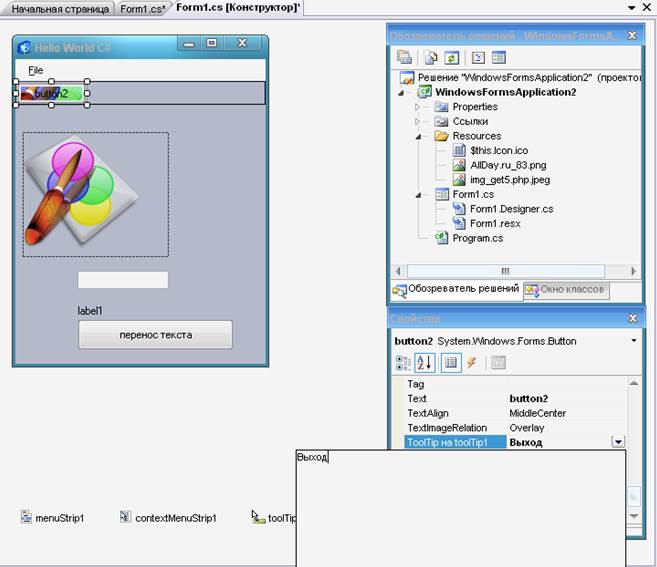657x567 pixels.
Task: Click the Solution Explorer horizontal scrollbar thumb
Action: tap(506, 271)
